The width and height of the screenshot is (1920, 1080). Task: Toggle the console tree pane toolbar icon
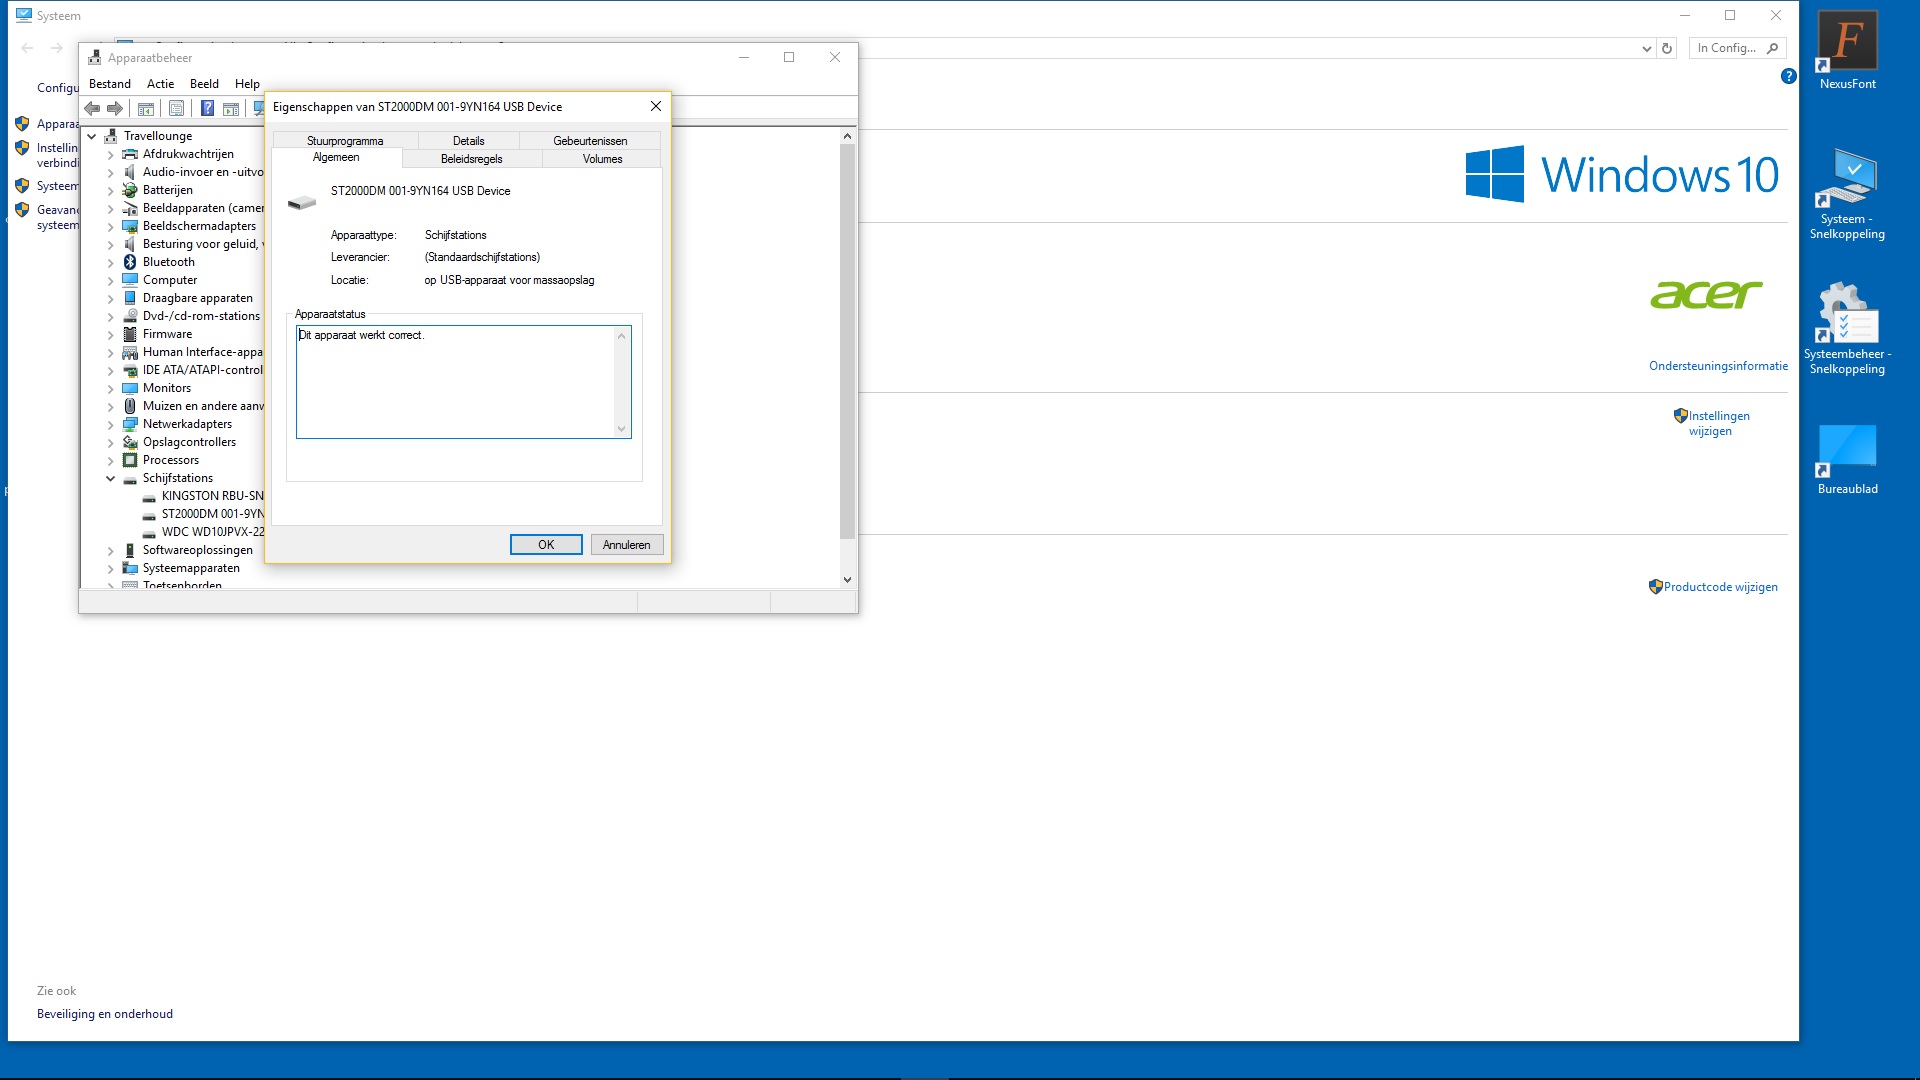coord(146,108)
